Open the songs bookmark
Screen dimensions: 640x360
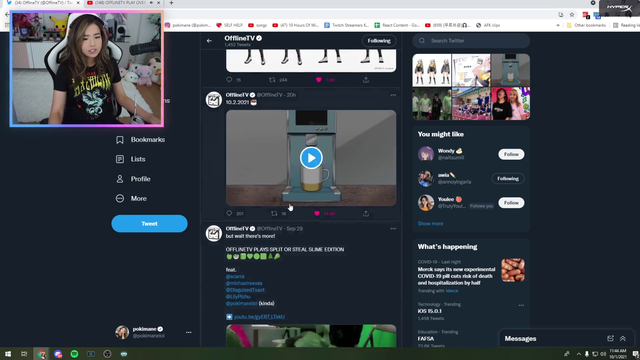[x=258, y=25]
